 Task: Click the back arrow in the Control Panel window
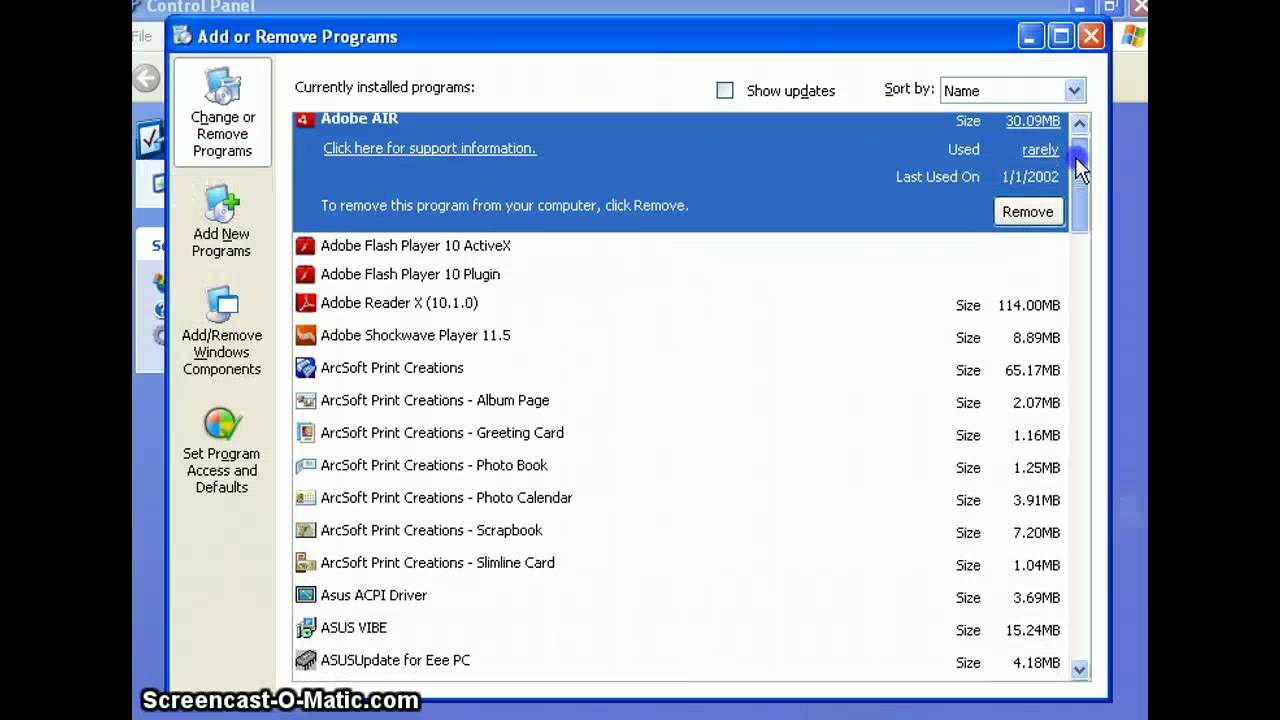(147, 79)
